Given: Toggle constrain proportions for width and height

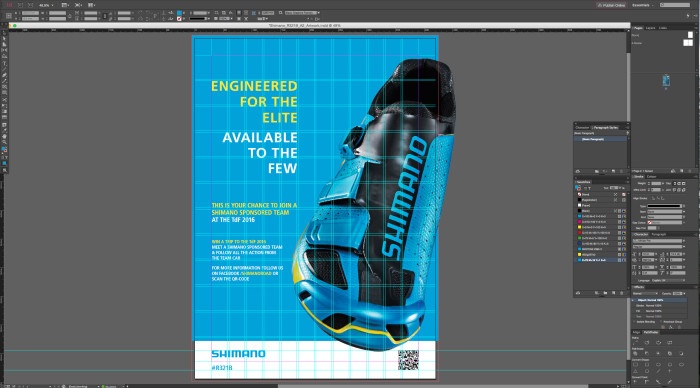Looking at the screenshot, I should point(70,16).
